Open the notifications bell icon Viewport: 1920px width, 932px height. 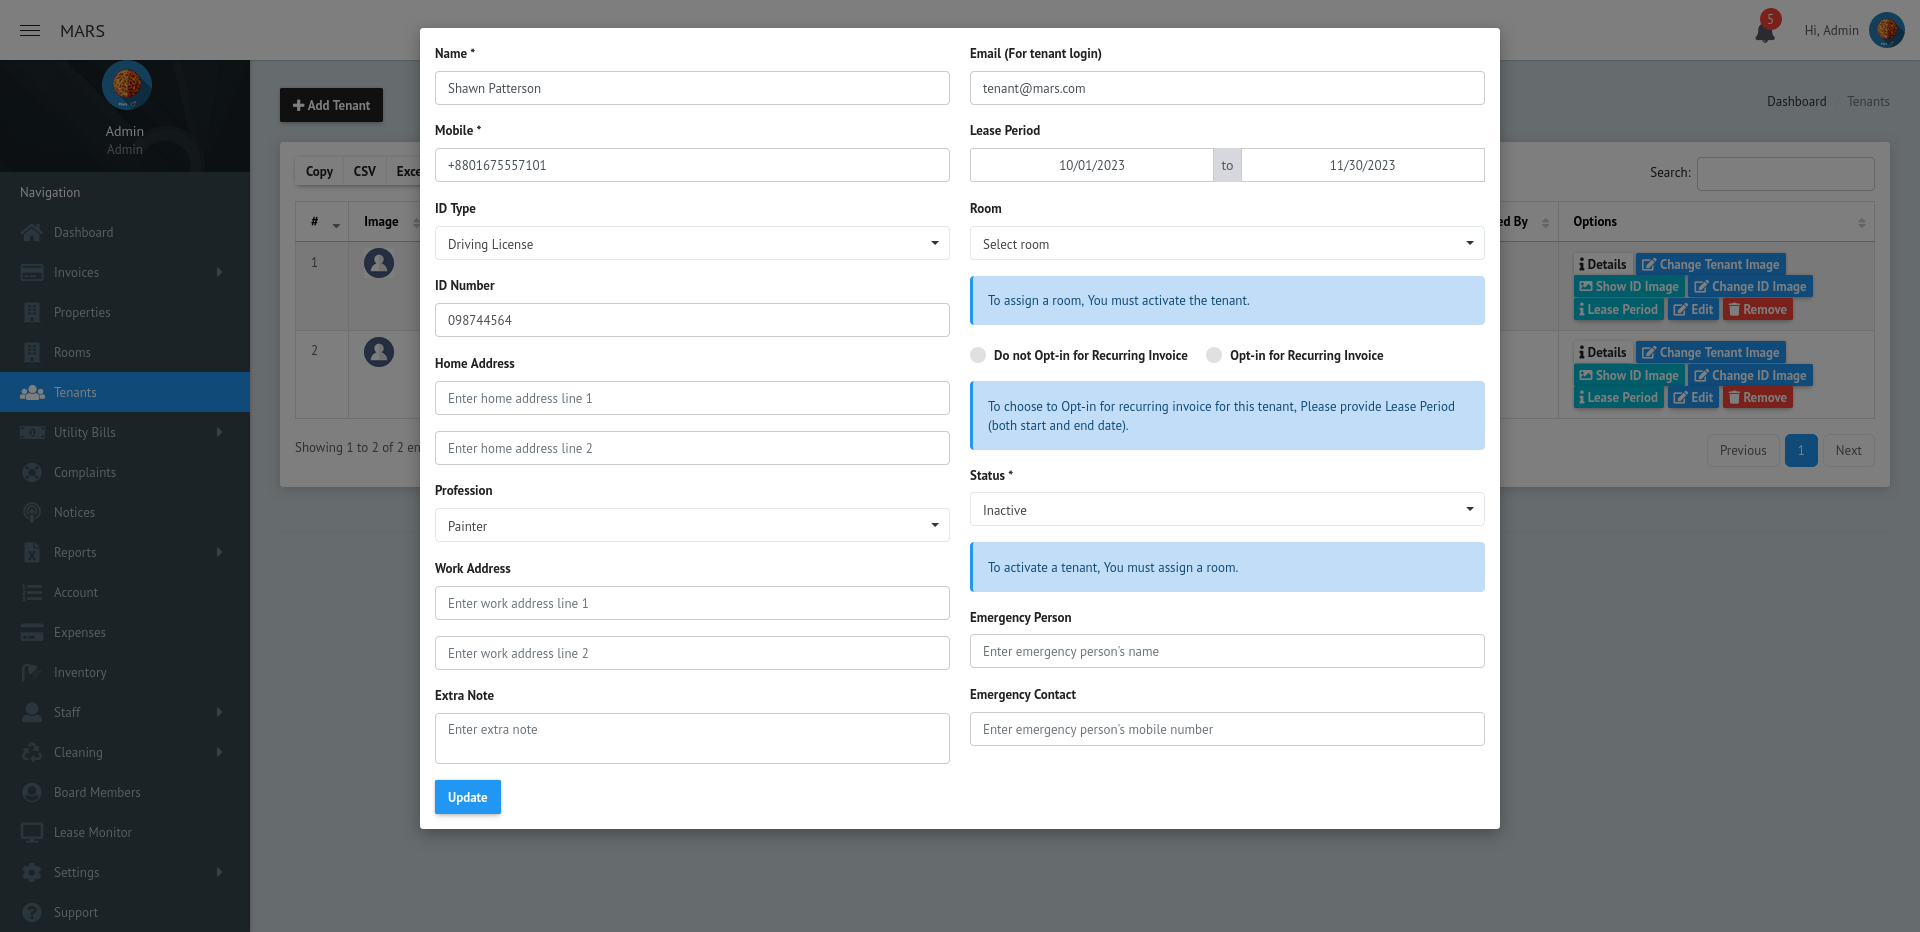pos(1765,31)
